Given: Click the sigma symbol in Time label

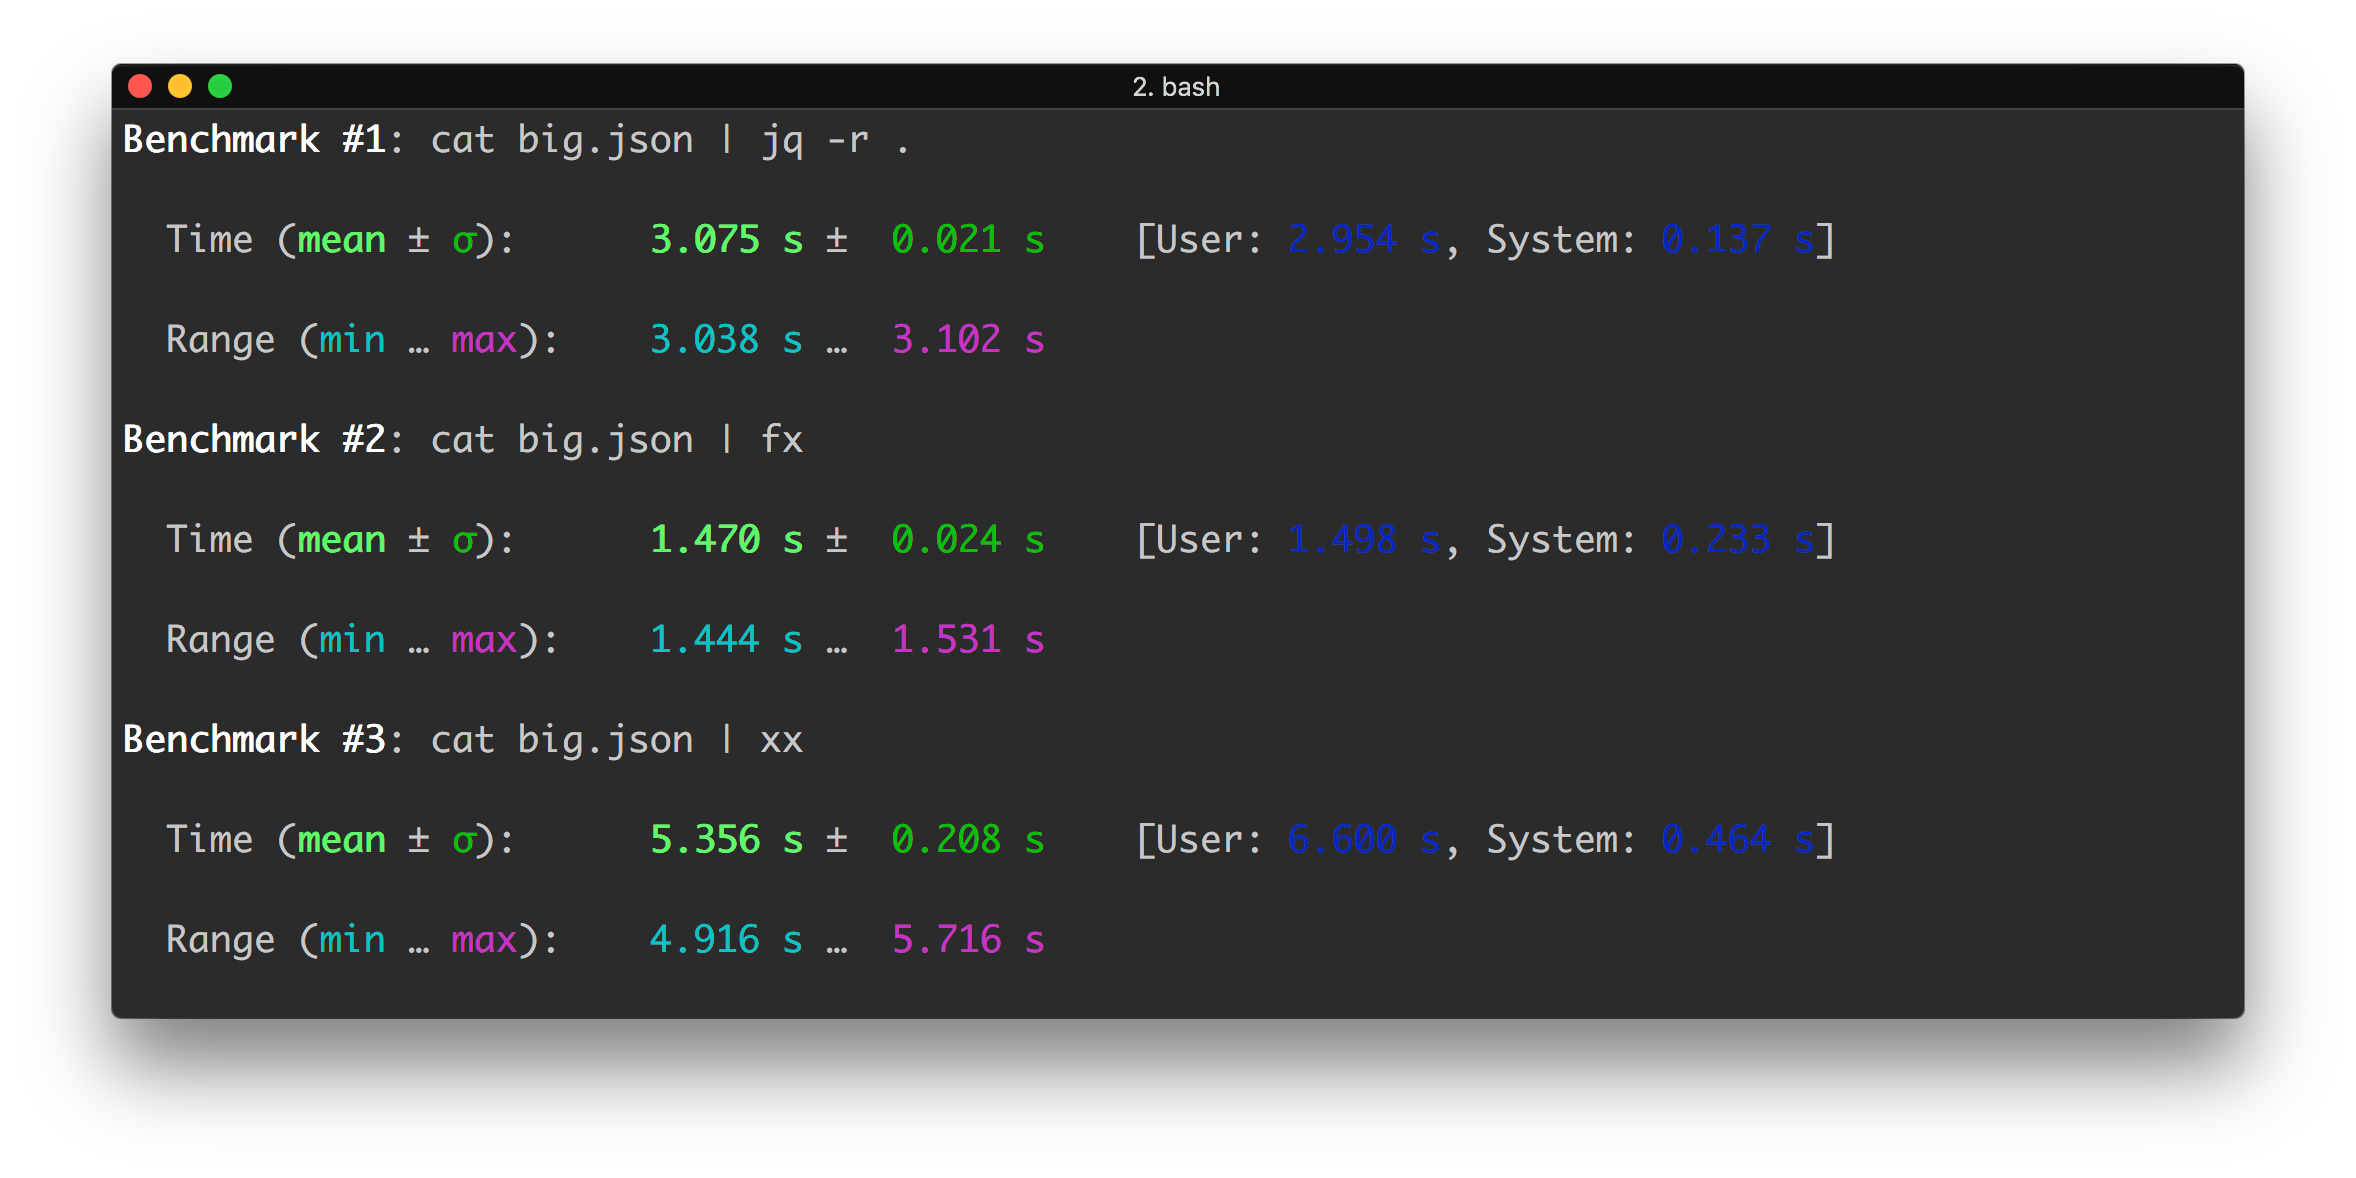Looking at the screenshot, I should tap(466, 239).
